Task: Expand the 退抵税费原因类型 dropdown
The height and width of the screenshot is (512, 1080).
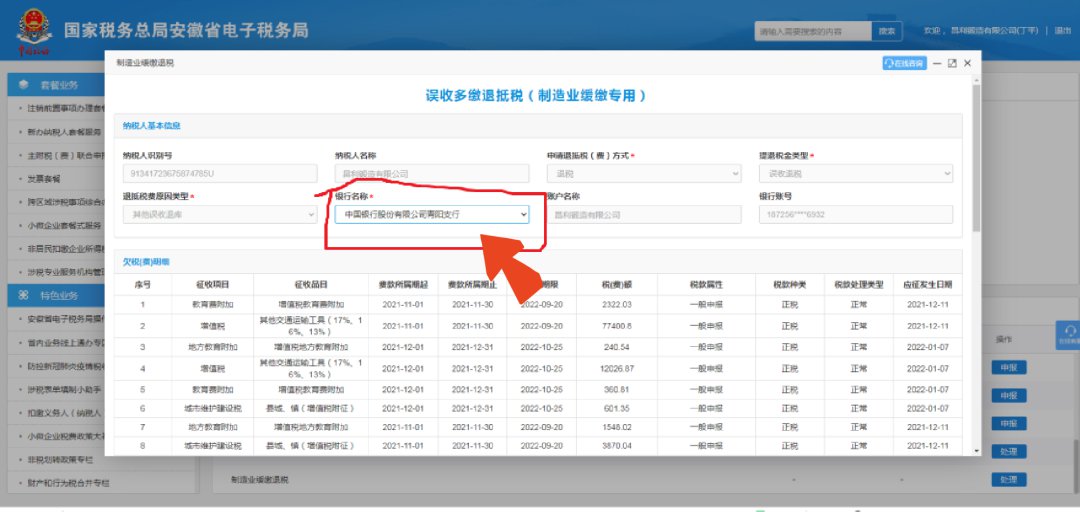Action: point(220,214)
